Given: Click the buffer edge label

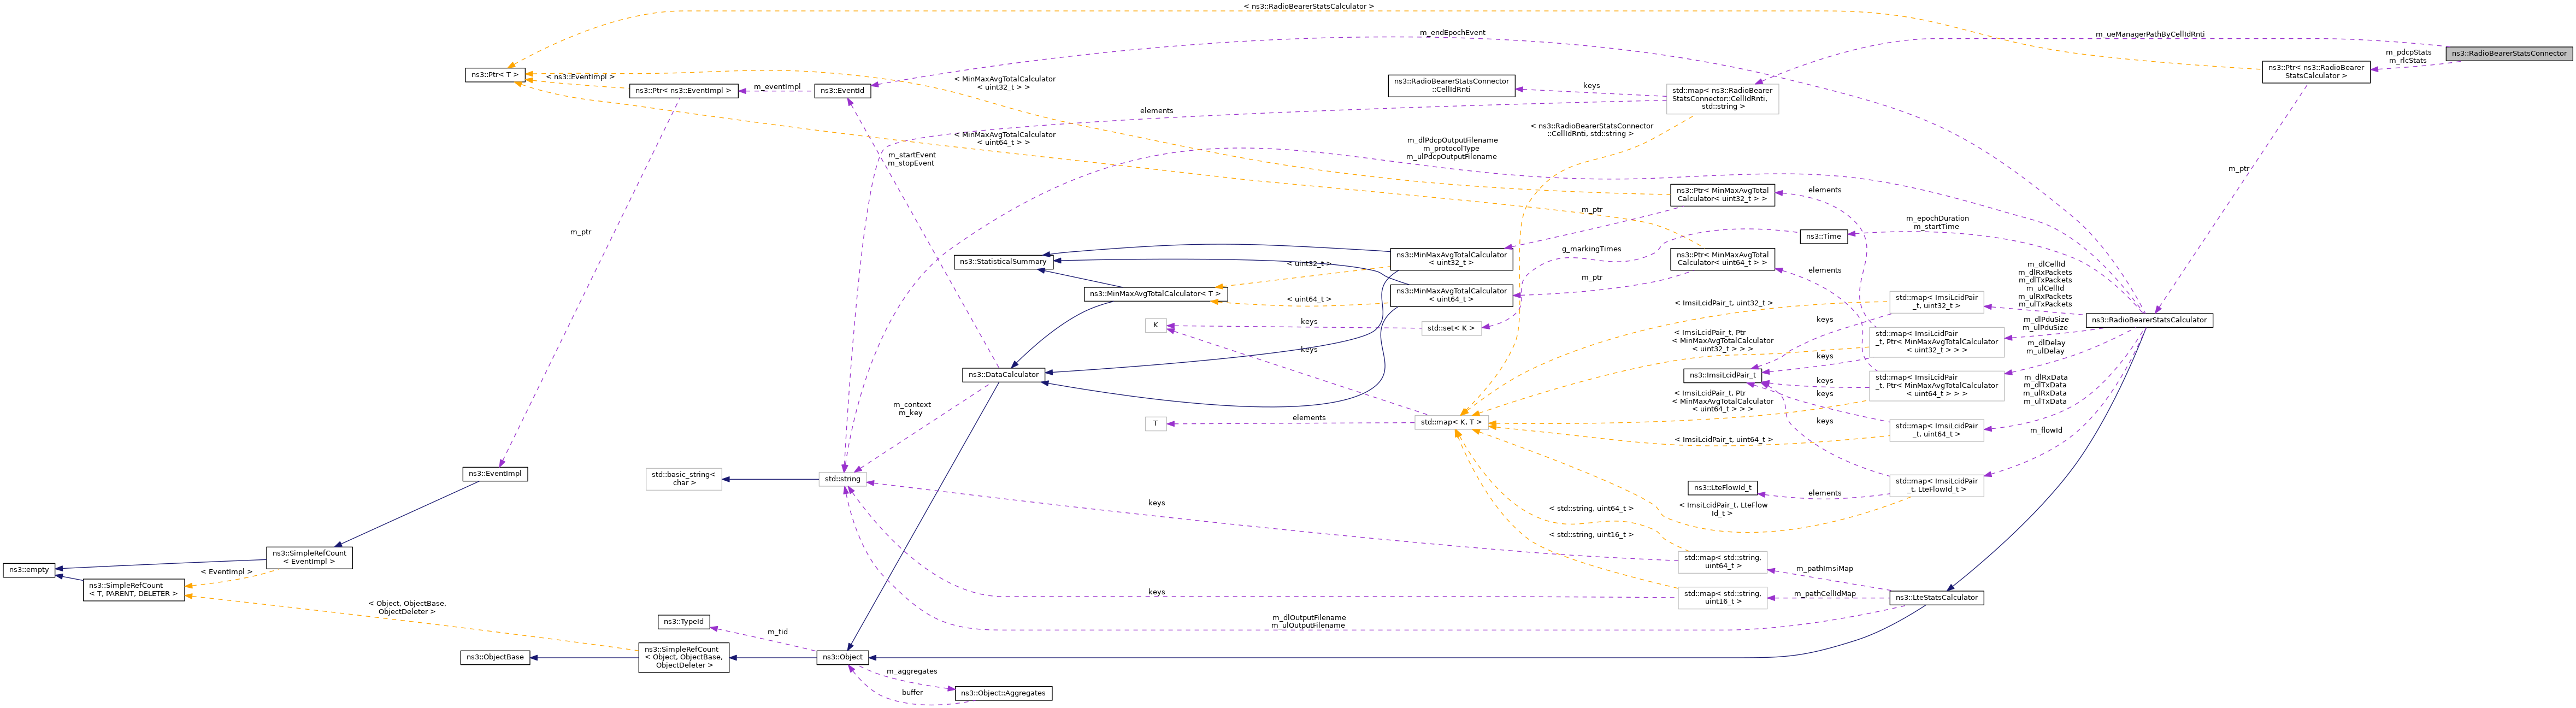Looking at the screenshot, I should (912, 693).
